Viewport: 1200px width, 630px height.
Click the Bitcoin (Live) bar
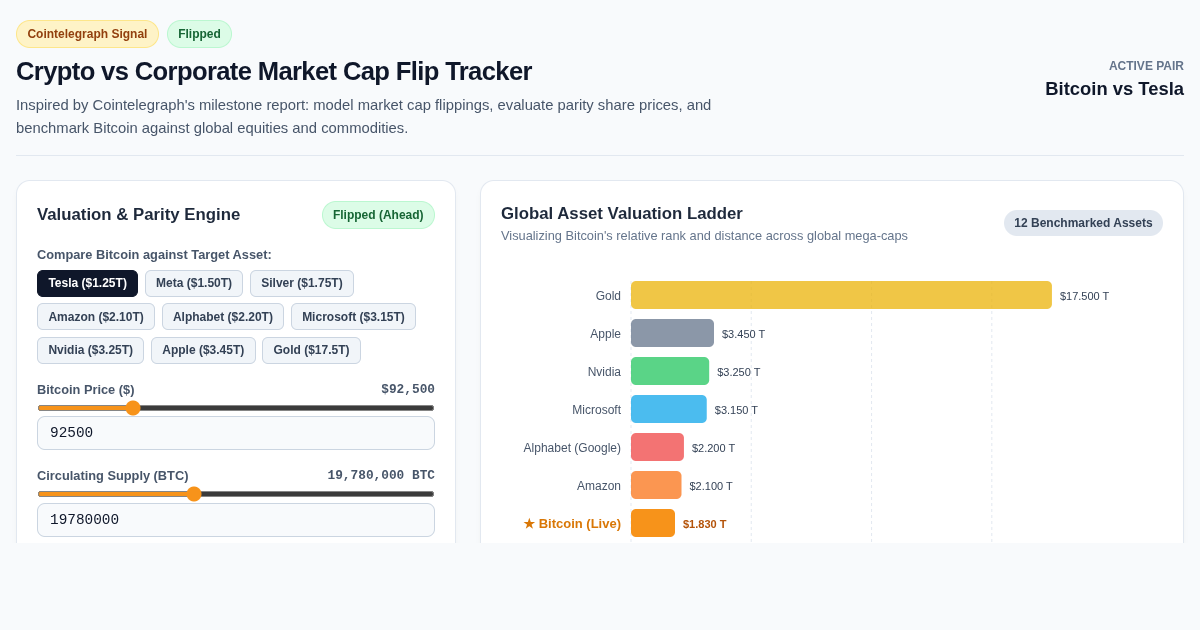pos(653,523)
